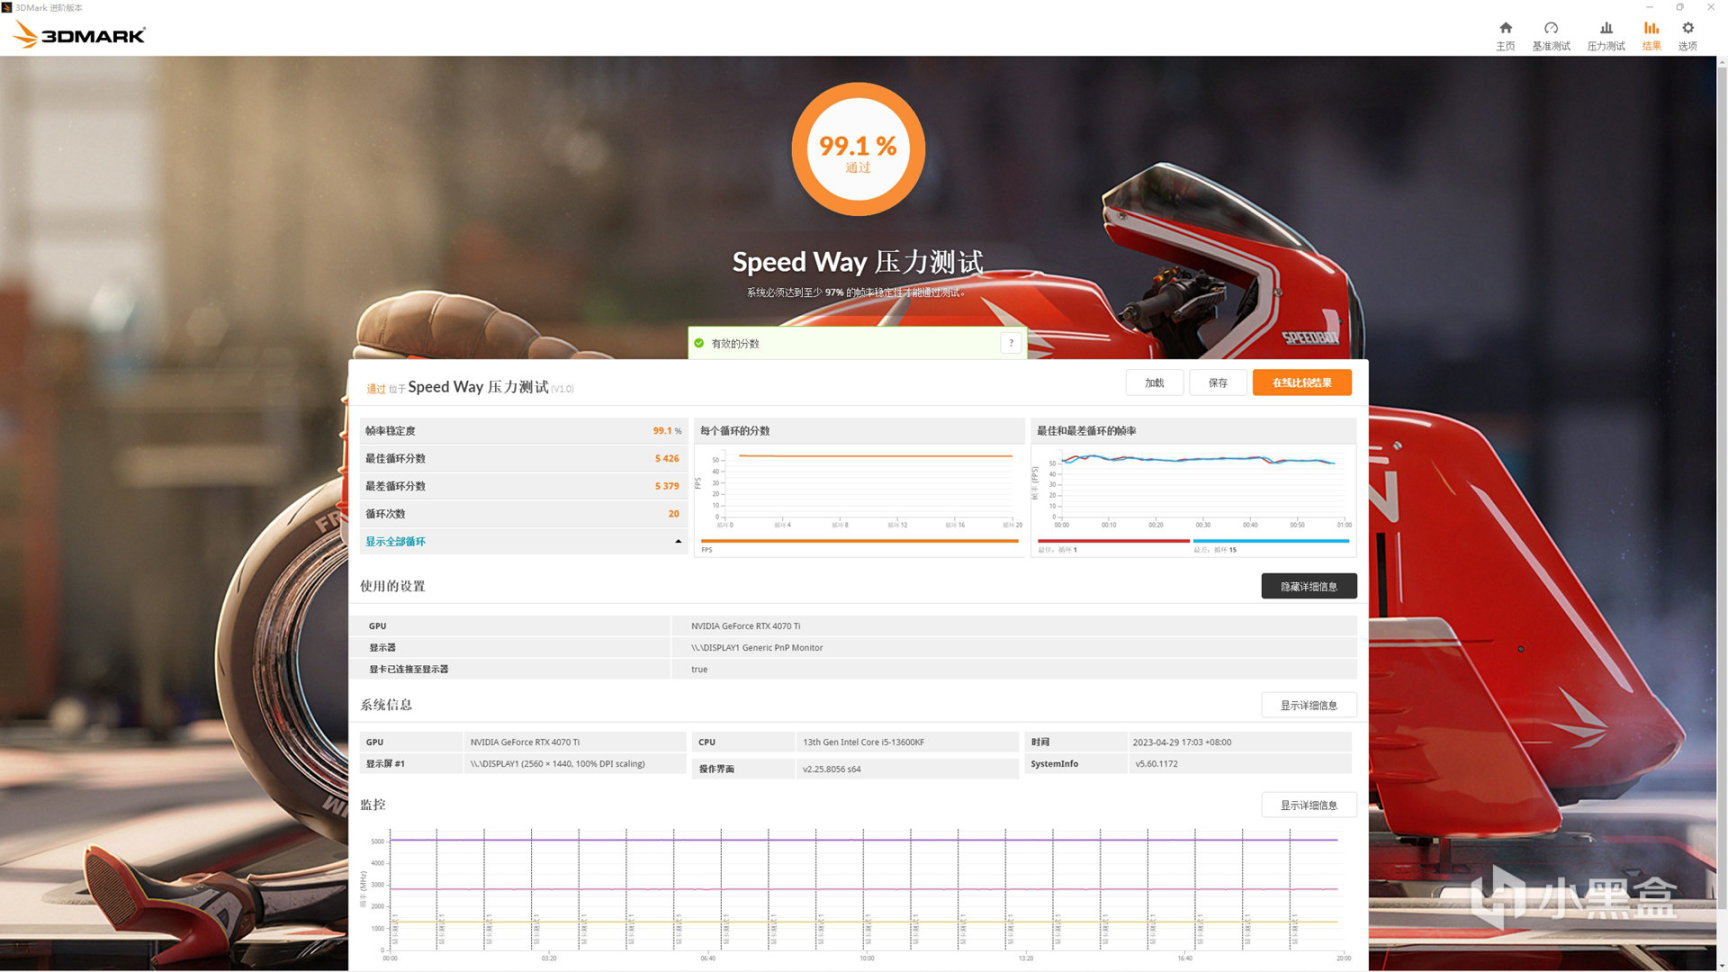Click the 保存 save button
Screen dimensions: 1728x972
pyautogui.click(x=1217, y=382)
